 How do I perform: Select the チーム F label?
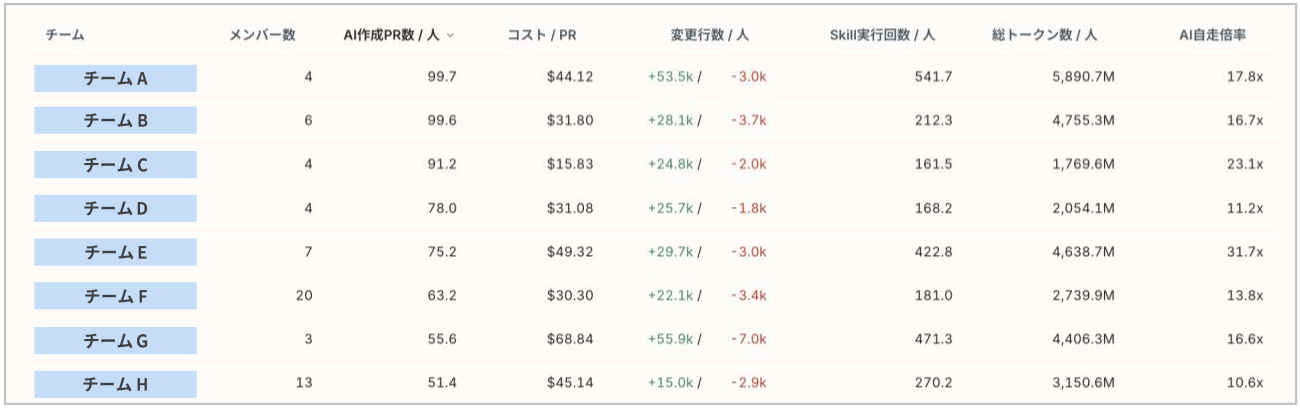point(115,296)
